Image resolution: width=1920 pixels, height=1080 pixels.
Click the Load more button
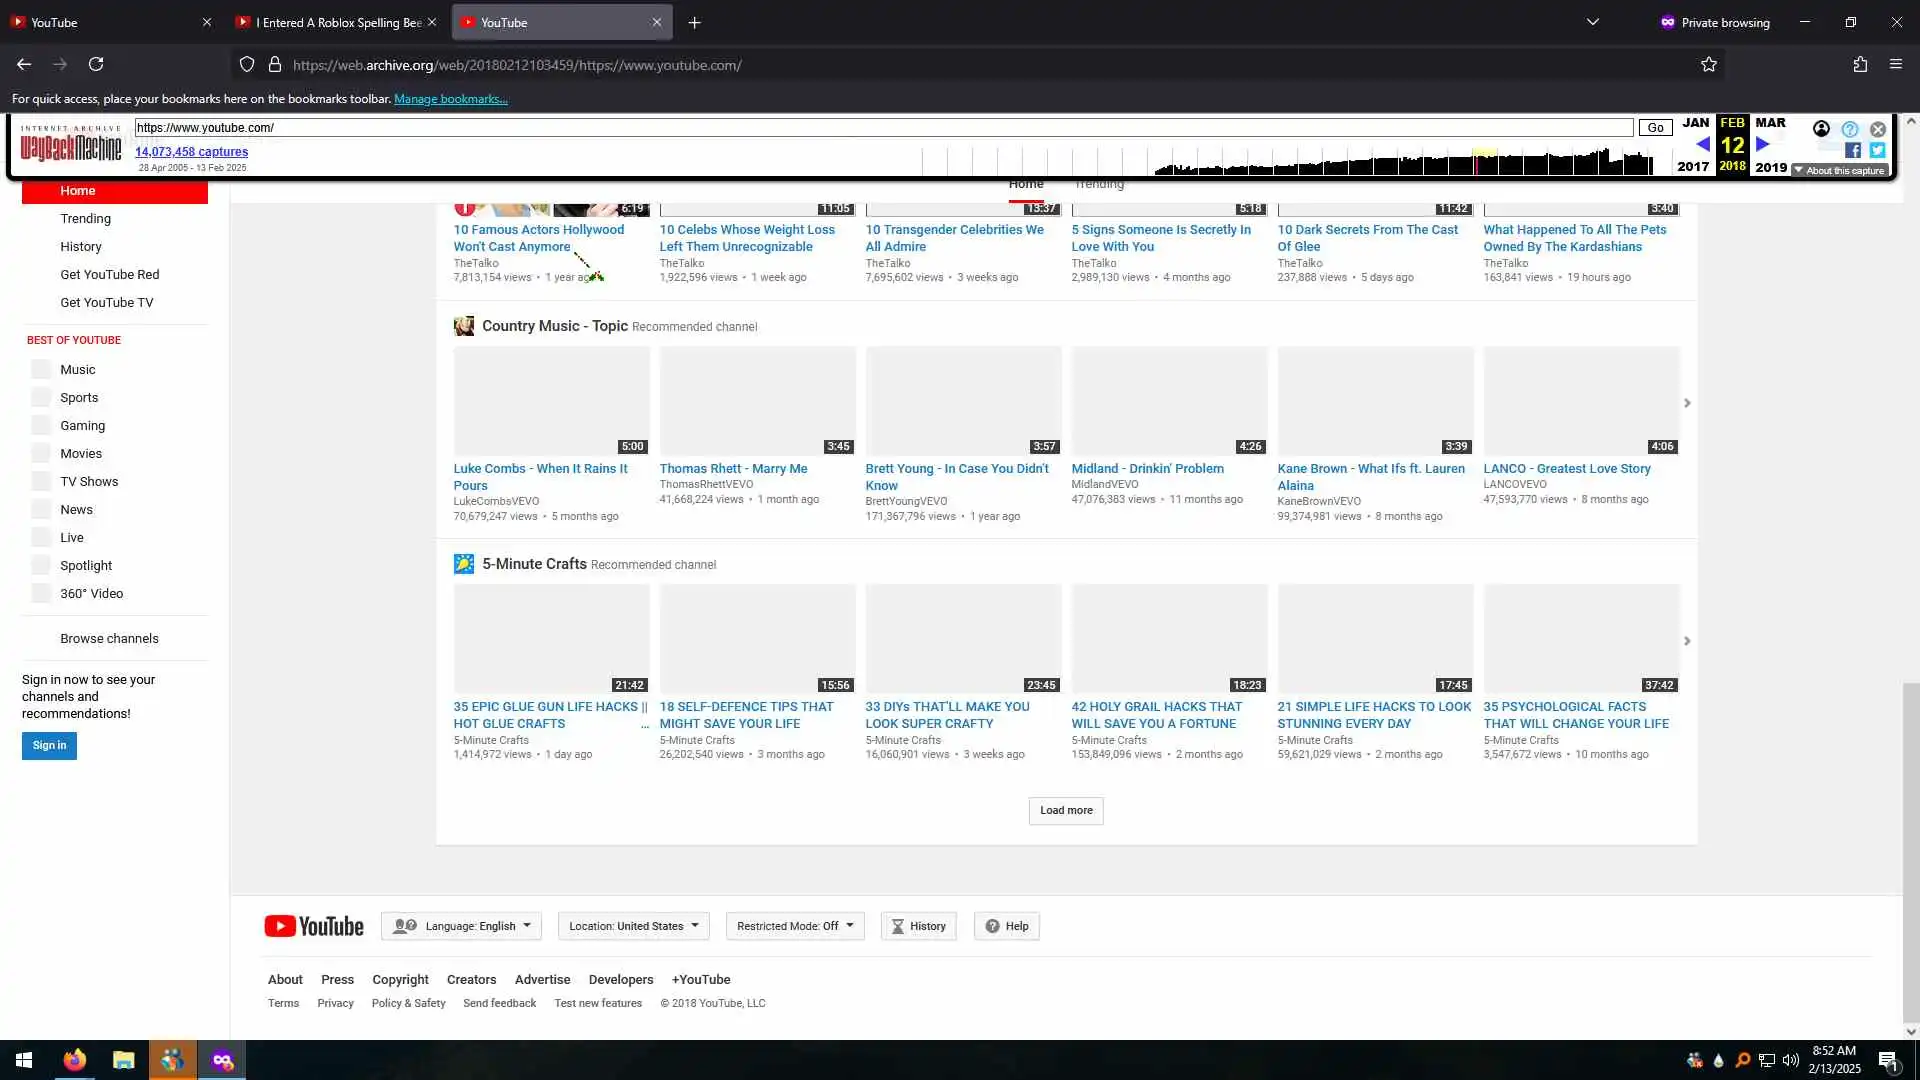pos(1066,811)
